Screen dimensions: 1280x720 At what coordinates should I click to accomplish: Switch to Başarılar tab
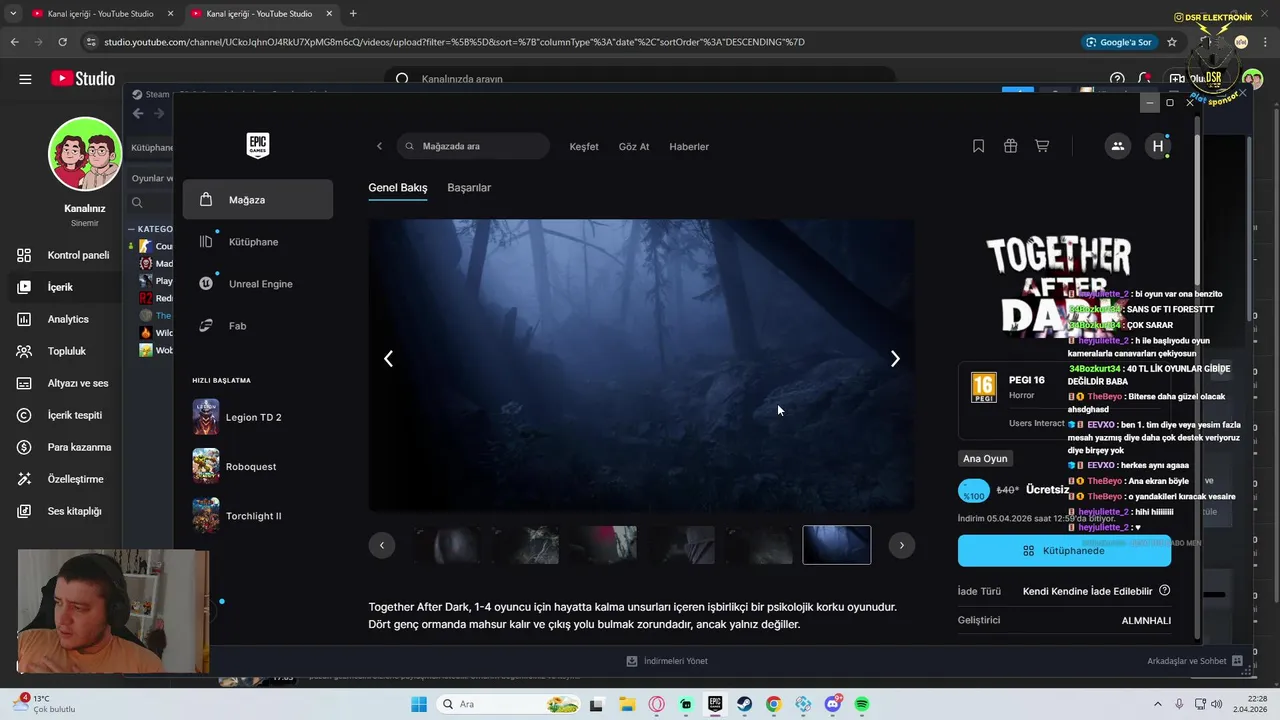click(x=469, y=188)
